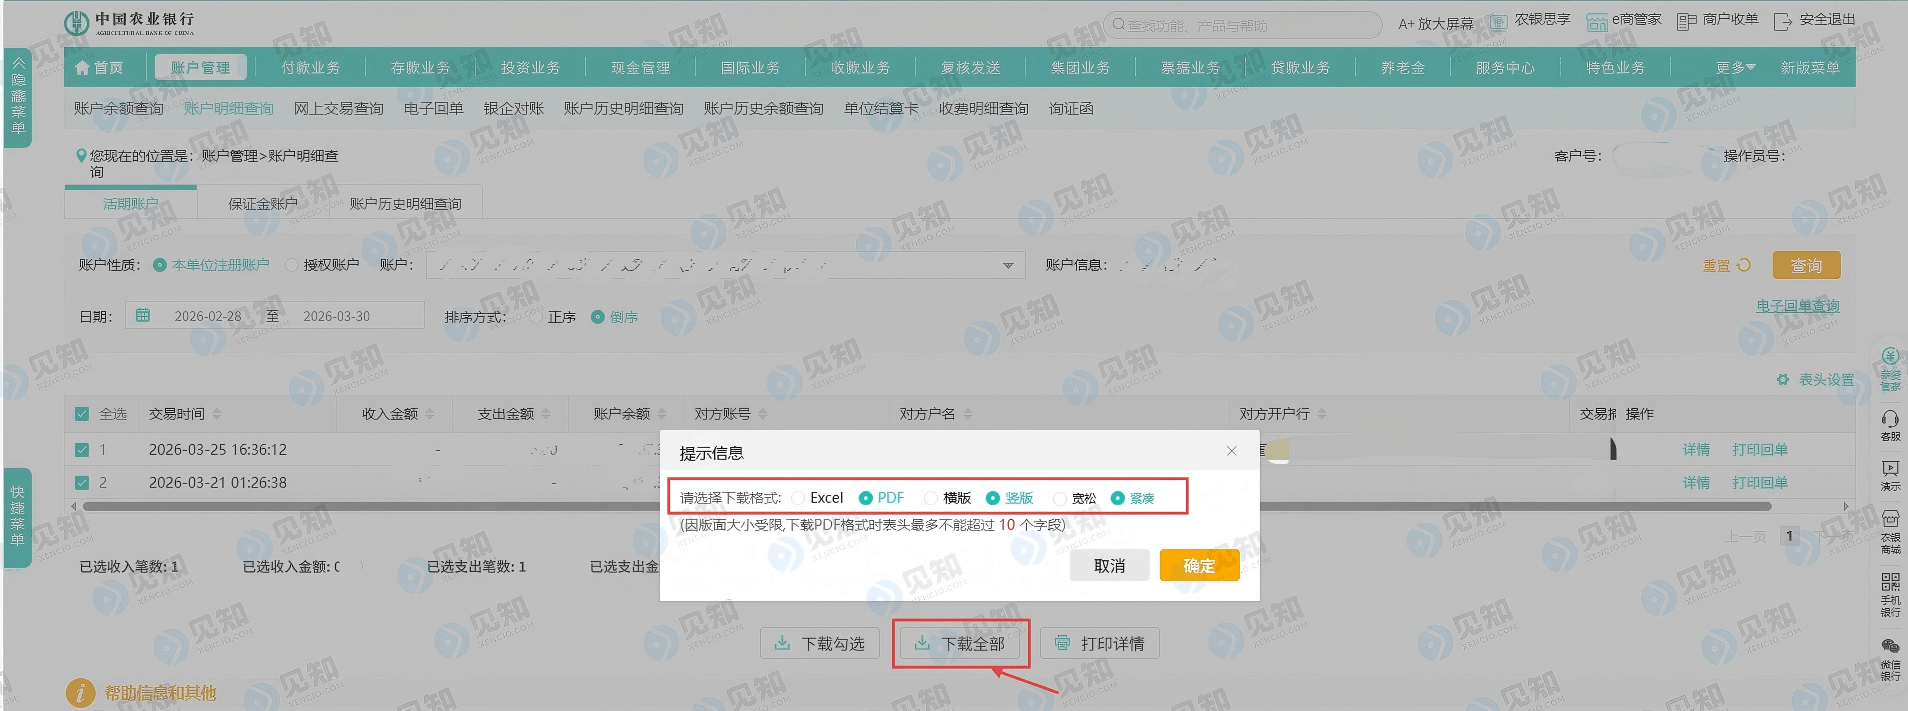Click the 微信银行 icon in sidebar
This screenshot has height=711, width=1908.
click(x=1890, y=647)
